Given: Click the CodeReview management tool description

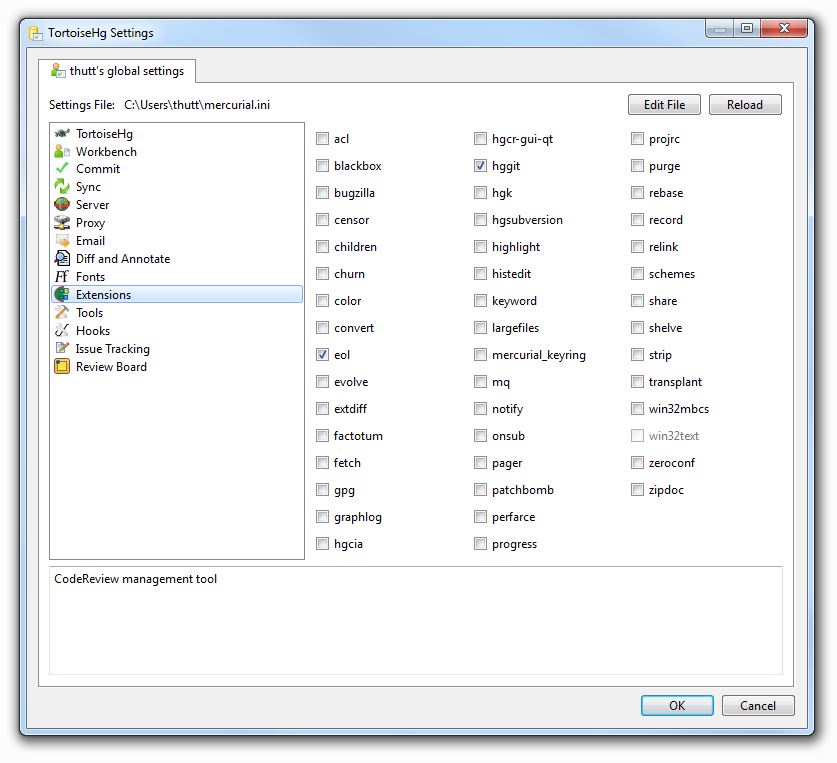Looking at the screenshot, I should click(x=136, y=579).
